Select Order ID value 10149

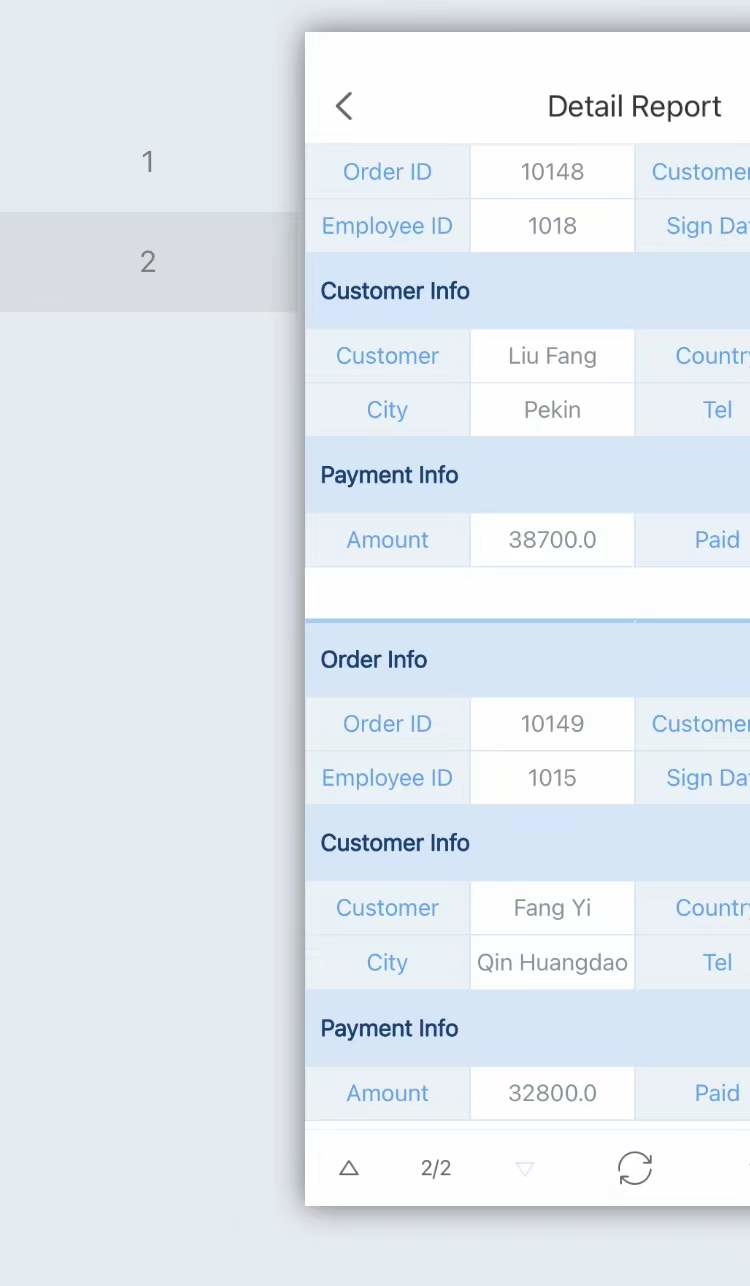coord(552,724)
